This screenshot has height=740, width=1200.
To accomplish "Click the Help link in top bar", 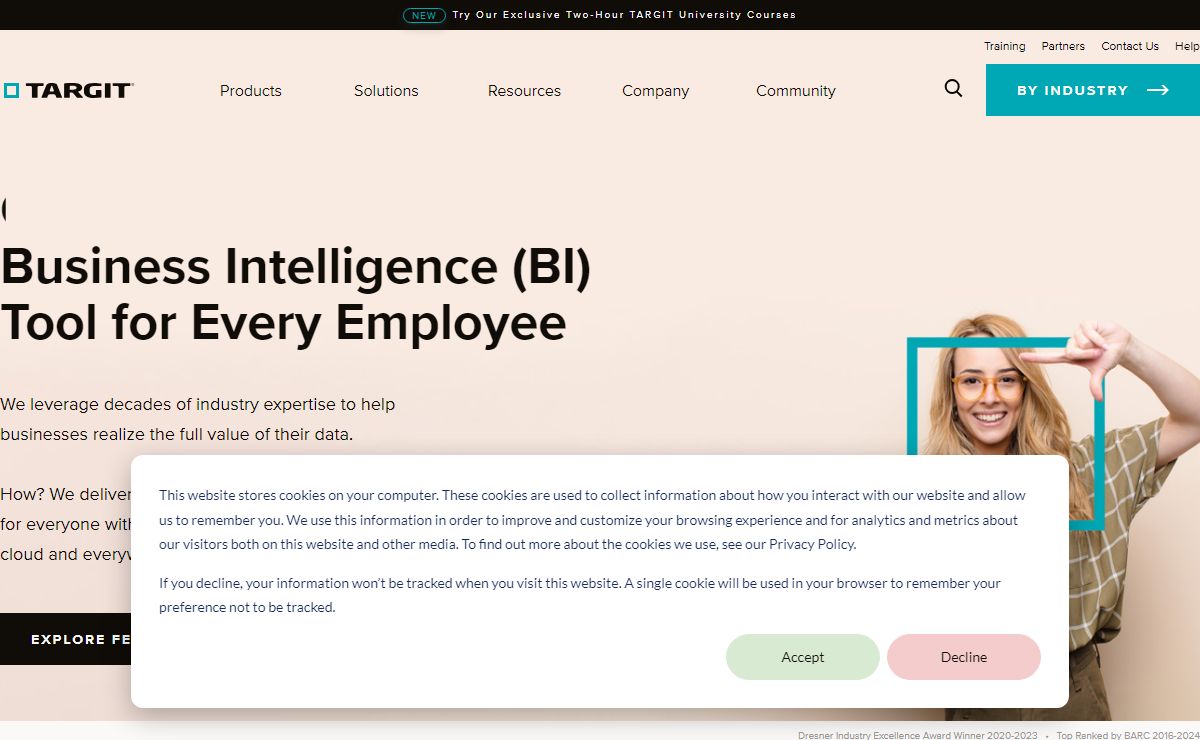I will [1186, 46].
